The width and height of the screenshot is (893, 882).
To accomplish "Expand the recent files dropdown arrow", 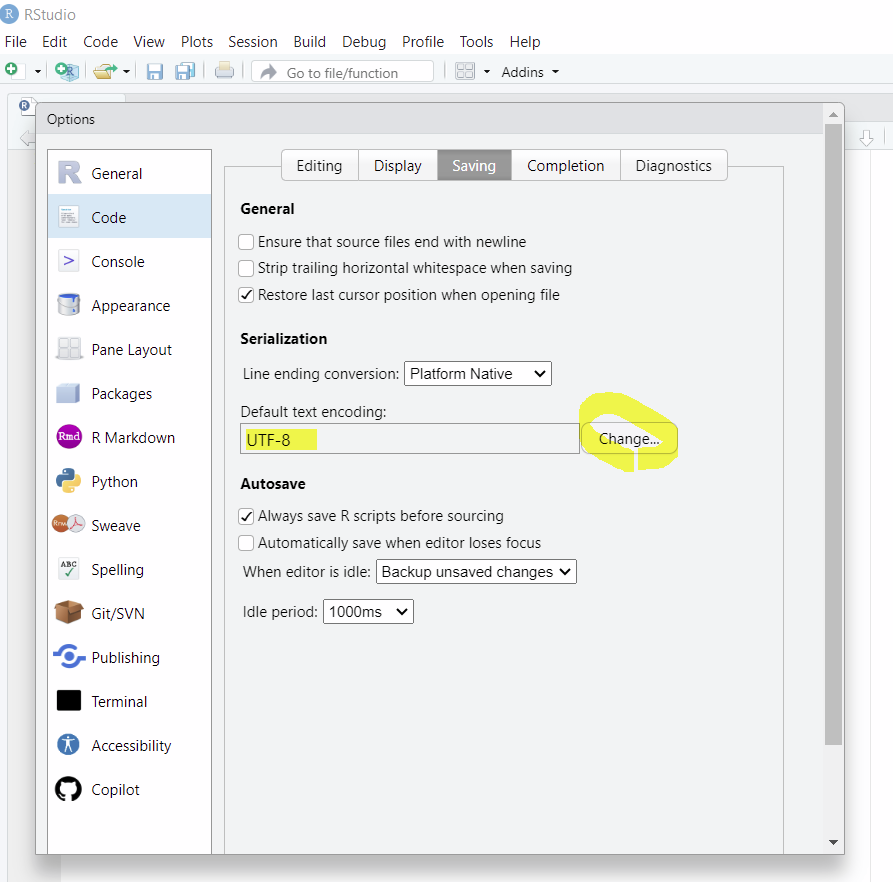I will (126, 72).
